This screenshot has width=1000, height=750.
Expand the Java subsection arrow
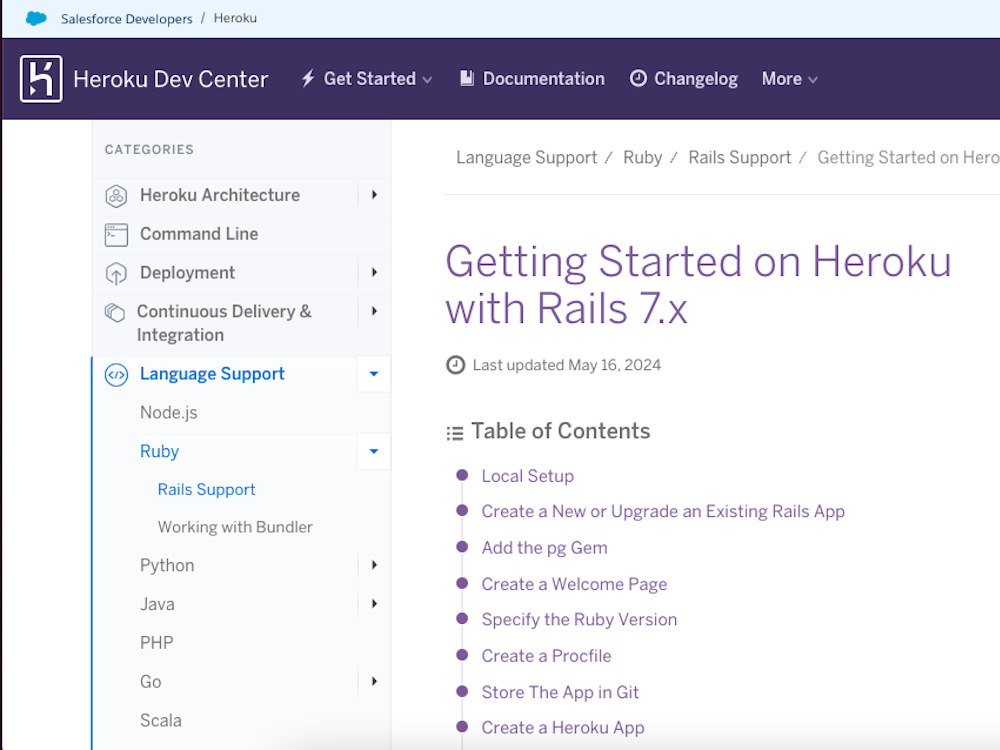click(x=374, y=603)
